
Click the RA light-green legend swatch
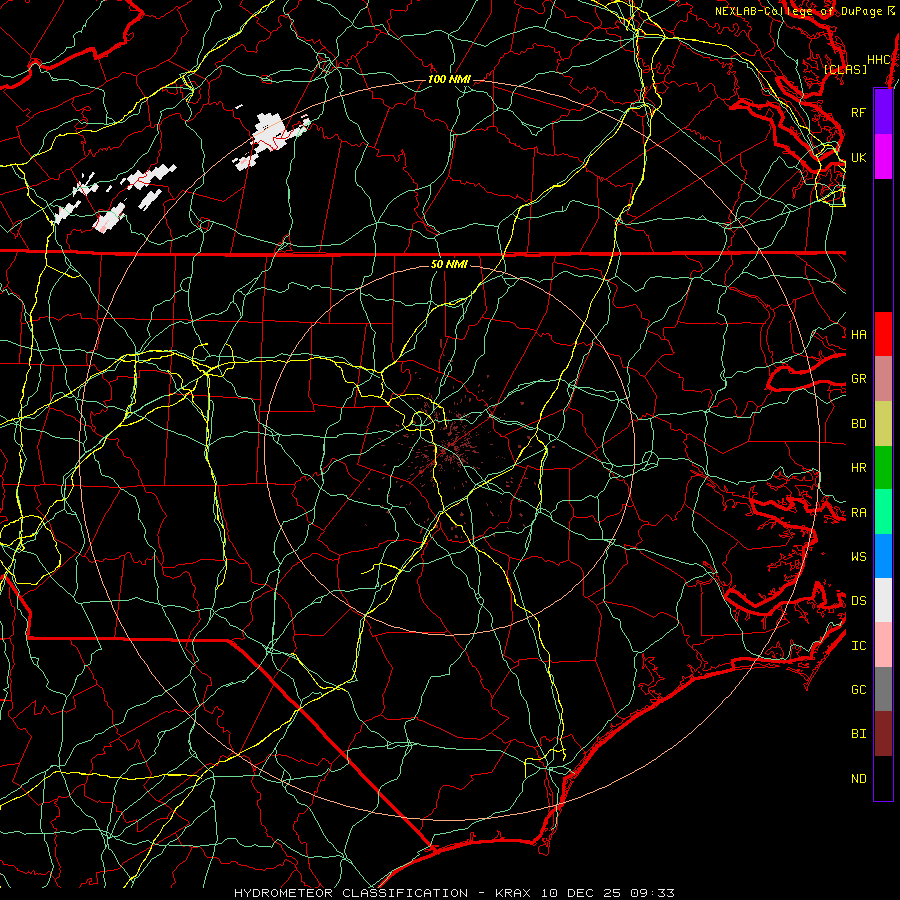coord(883,512)
